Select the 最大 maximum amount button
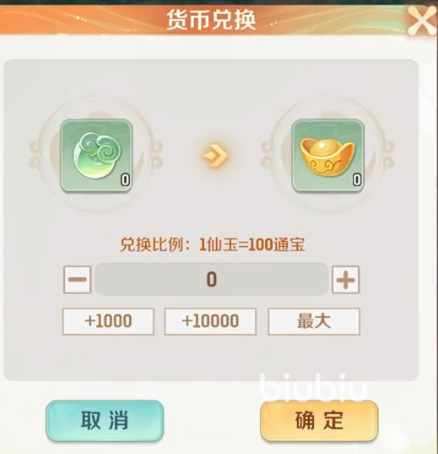 314,321
